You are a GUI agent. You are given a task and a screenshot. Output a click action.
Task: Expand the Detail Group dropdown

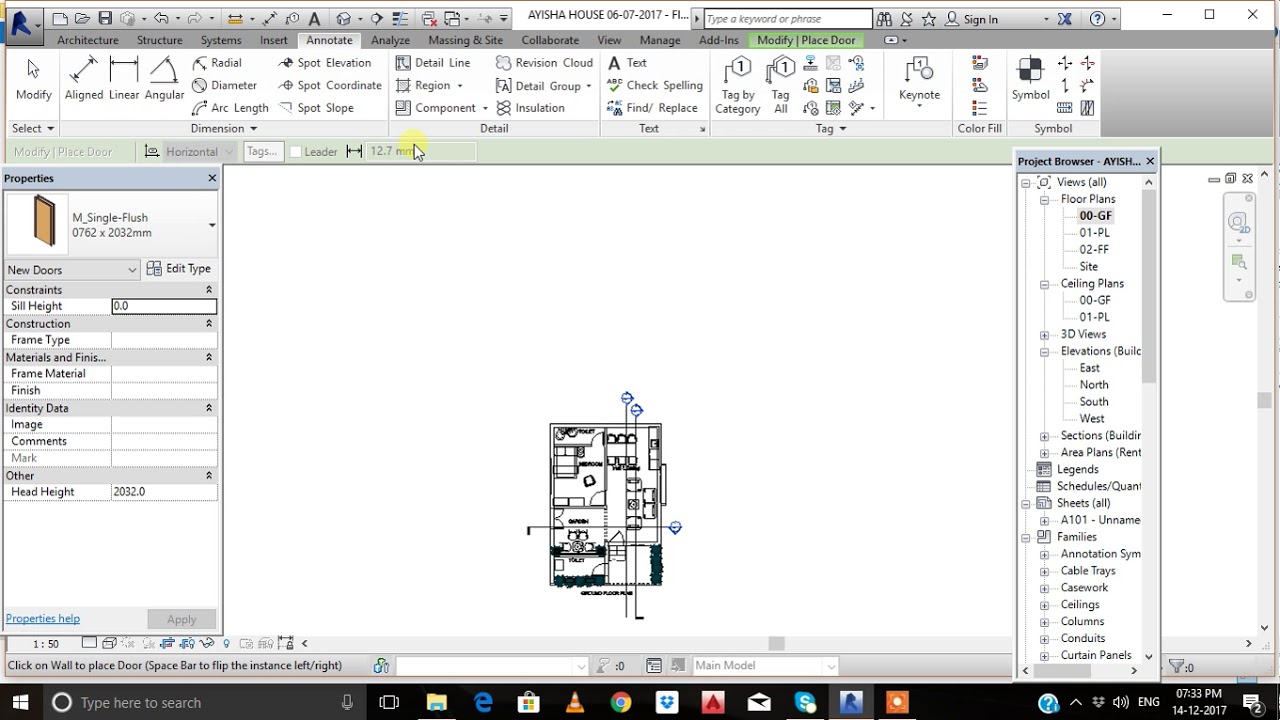pyautogui.click(x=588, y=86)
